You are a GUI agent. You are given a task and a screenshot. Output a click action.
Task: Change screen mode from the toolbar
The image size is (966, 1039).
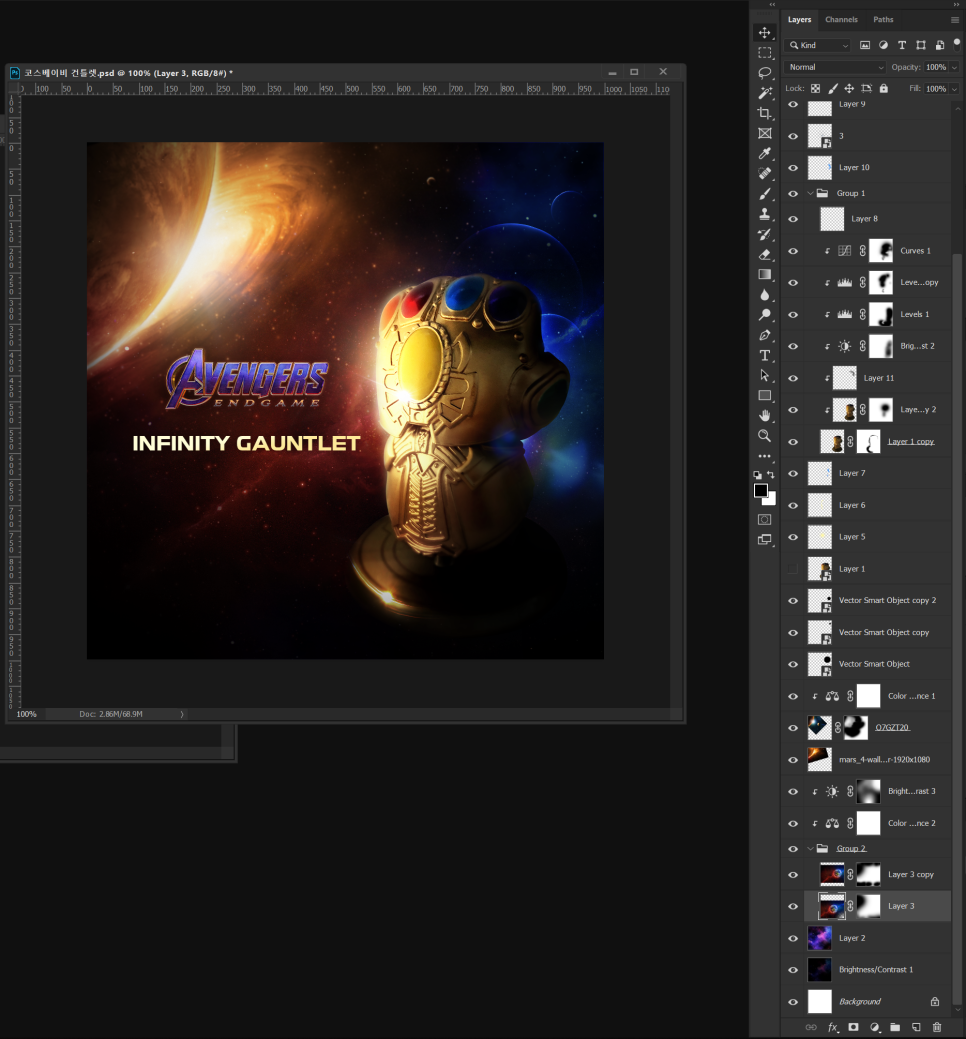tap(765, 539)
